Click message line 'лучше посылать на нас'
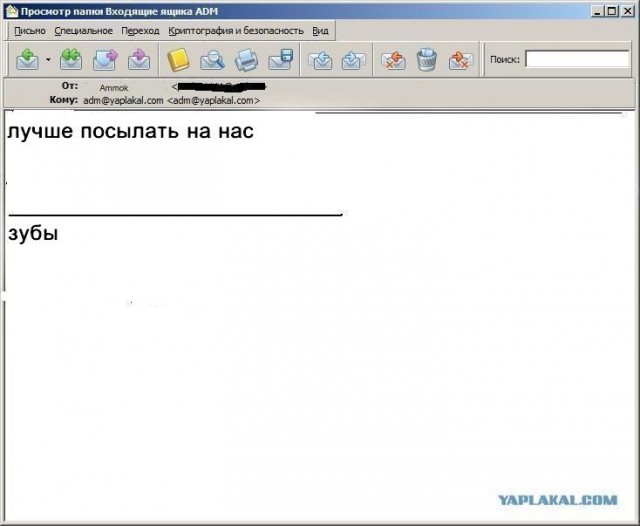This screenshot has height=526, width=640. [x=130, y=131]
